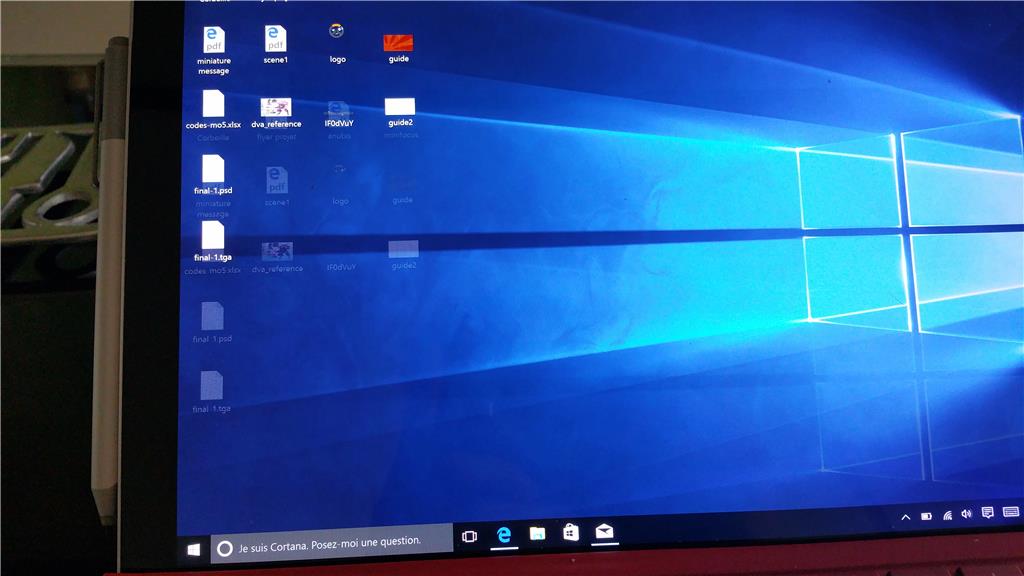Click the battery status tray icon
Viewport: 1024px width, 576px height.
click(927, 516)
